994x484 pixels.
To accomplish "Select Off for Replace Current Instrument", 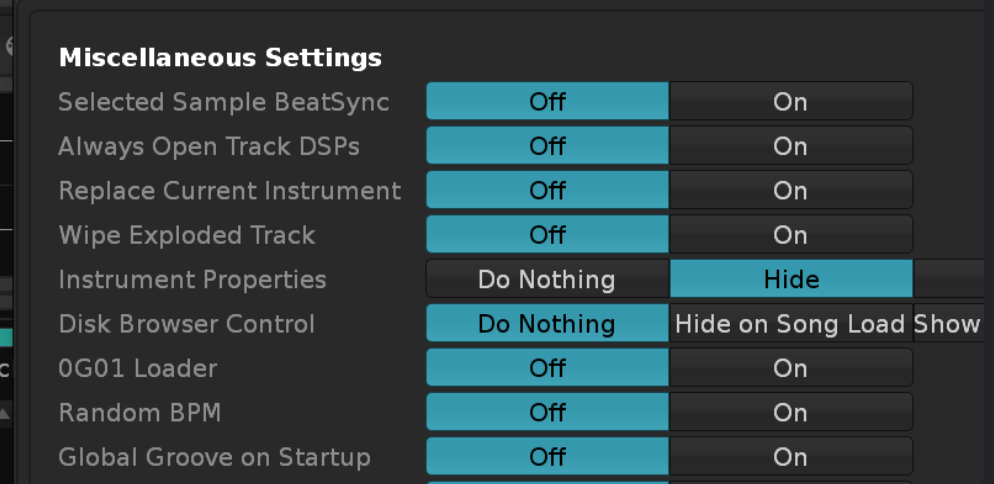I will pyautogui.click(x=547, y=190).
